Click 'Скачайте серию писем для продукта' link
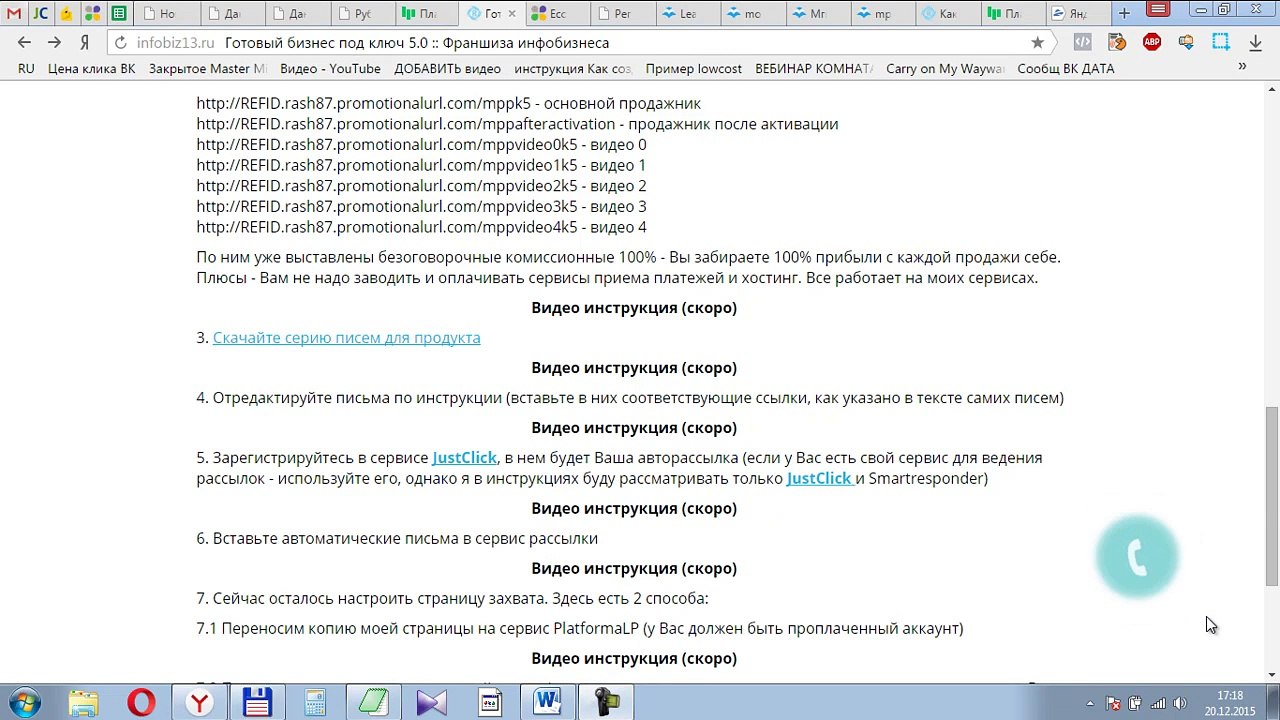 (346, 338)
